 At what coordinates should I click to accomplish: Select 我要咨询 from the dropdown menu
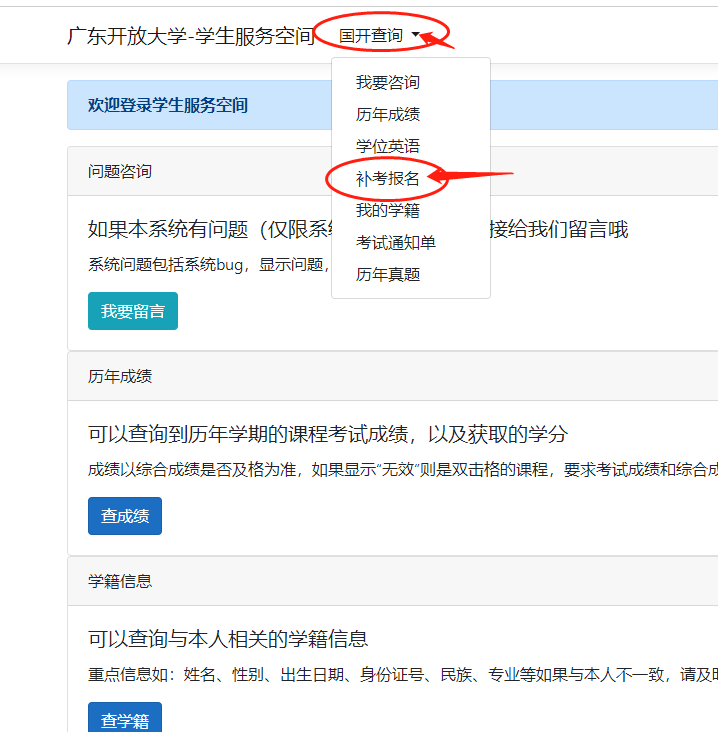(387, 83)
